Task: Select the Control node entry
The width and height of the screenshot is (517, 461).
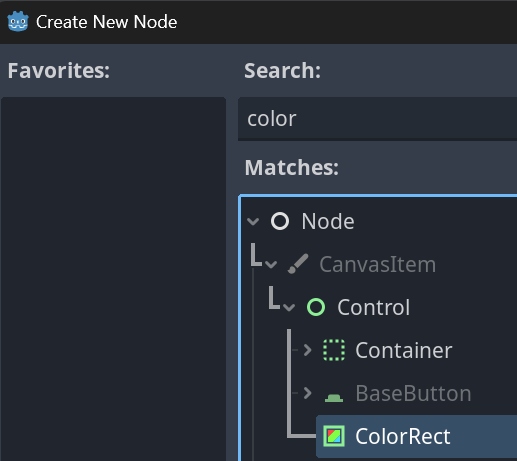Action: (373, 307)
